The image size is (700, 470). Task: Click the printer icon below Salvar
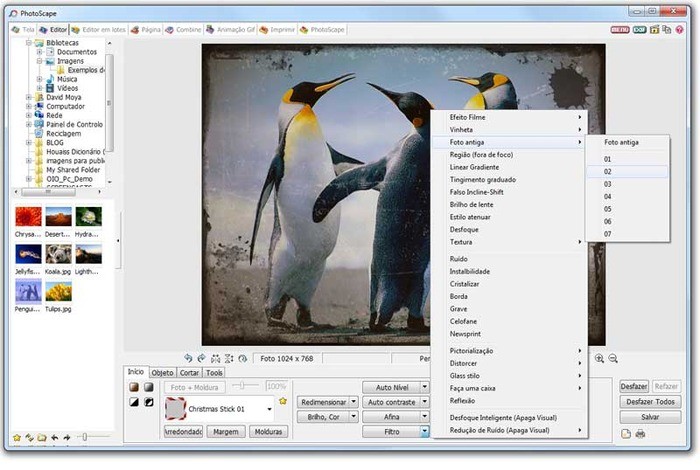(x=640, y=433)
